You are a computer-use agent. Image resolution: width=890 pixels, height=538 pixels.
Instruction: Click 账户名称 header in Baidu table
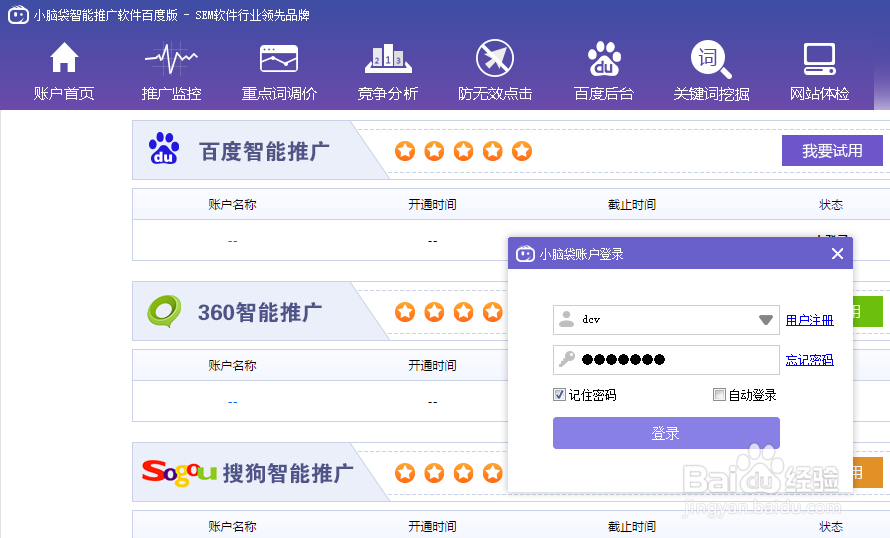point(232,204)
